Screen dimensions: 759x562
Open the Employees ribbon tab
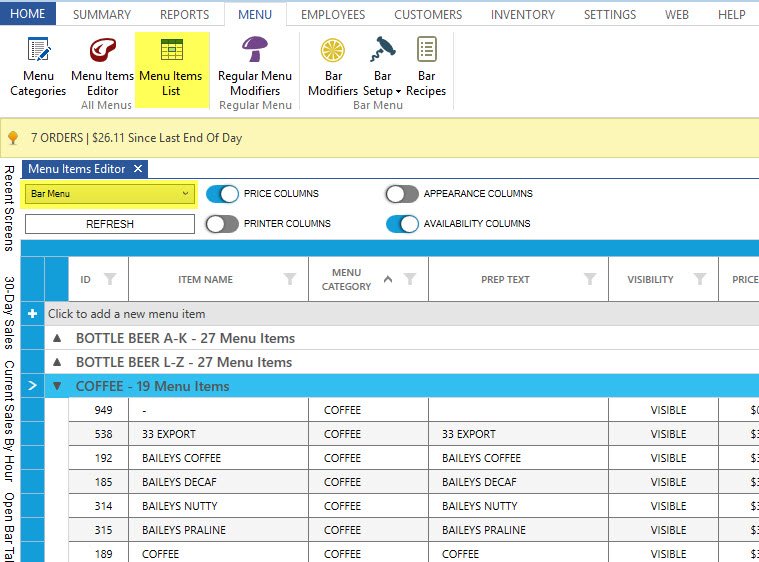point(333,14)
